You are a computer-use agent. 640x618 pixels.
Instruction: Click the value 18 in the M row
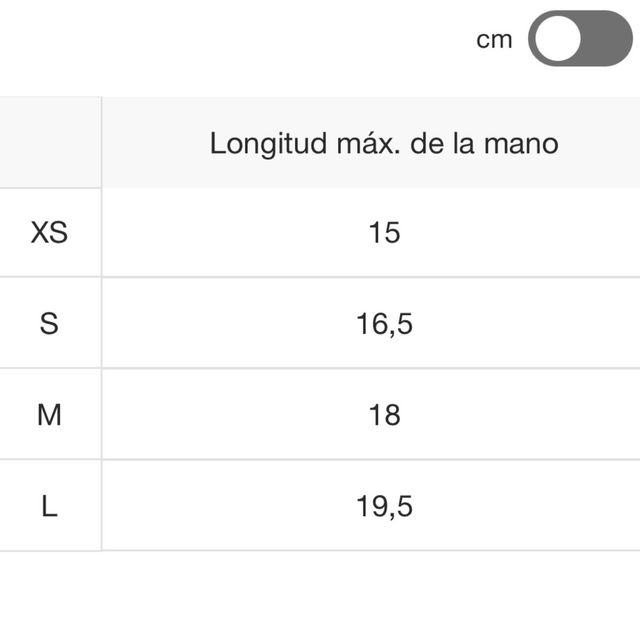point(384,415)
